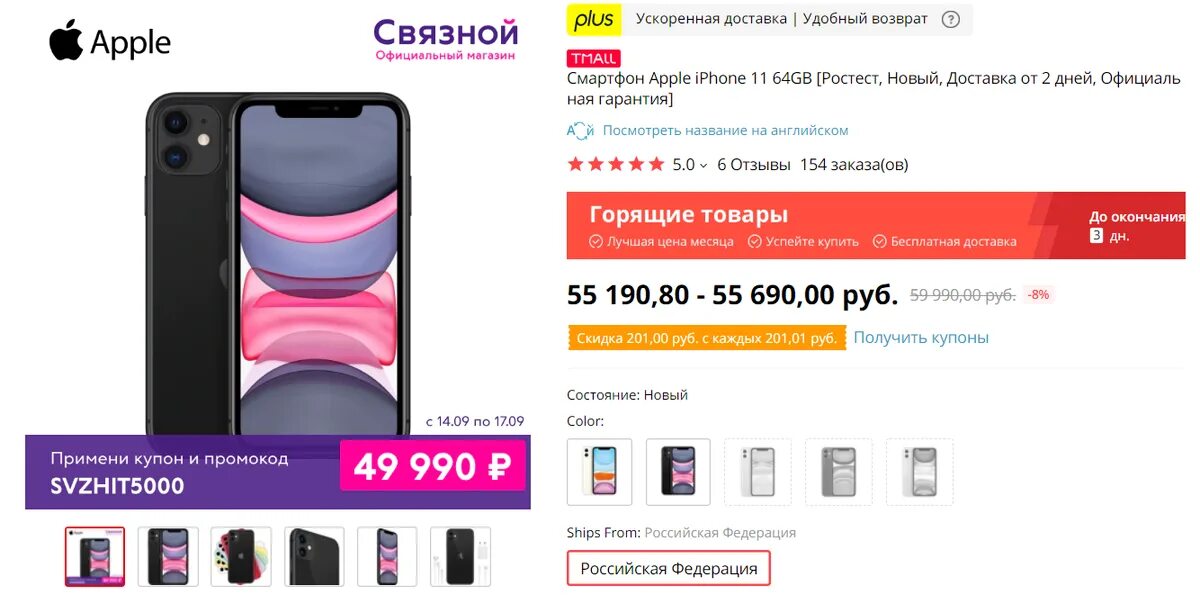Click the orange Скидка 201,00 руб. coupon tag
This screenshot has width=1200, height=595.
tap(707, 338)
